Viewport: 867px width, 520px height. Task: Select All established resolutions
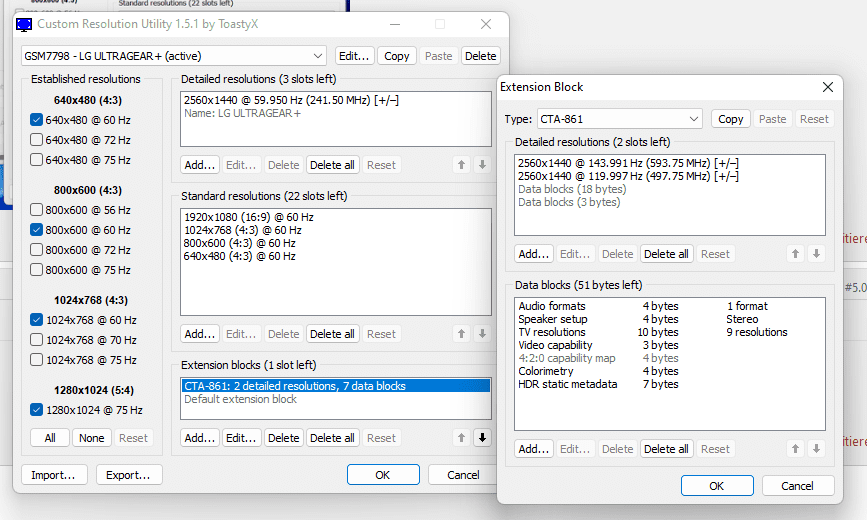(x=50, y=438)
